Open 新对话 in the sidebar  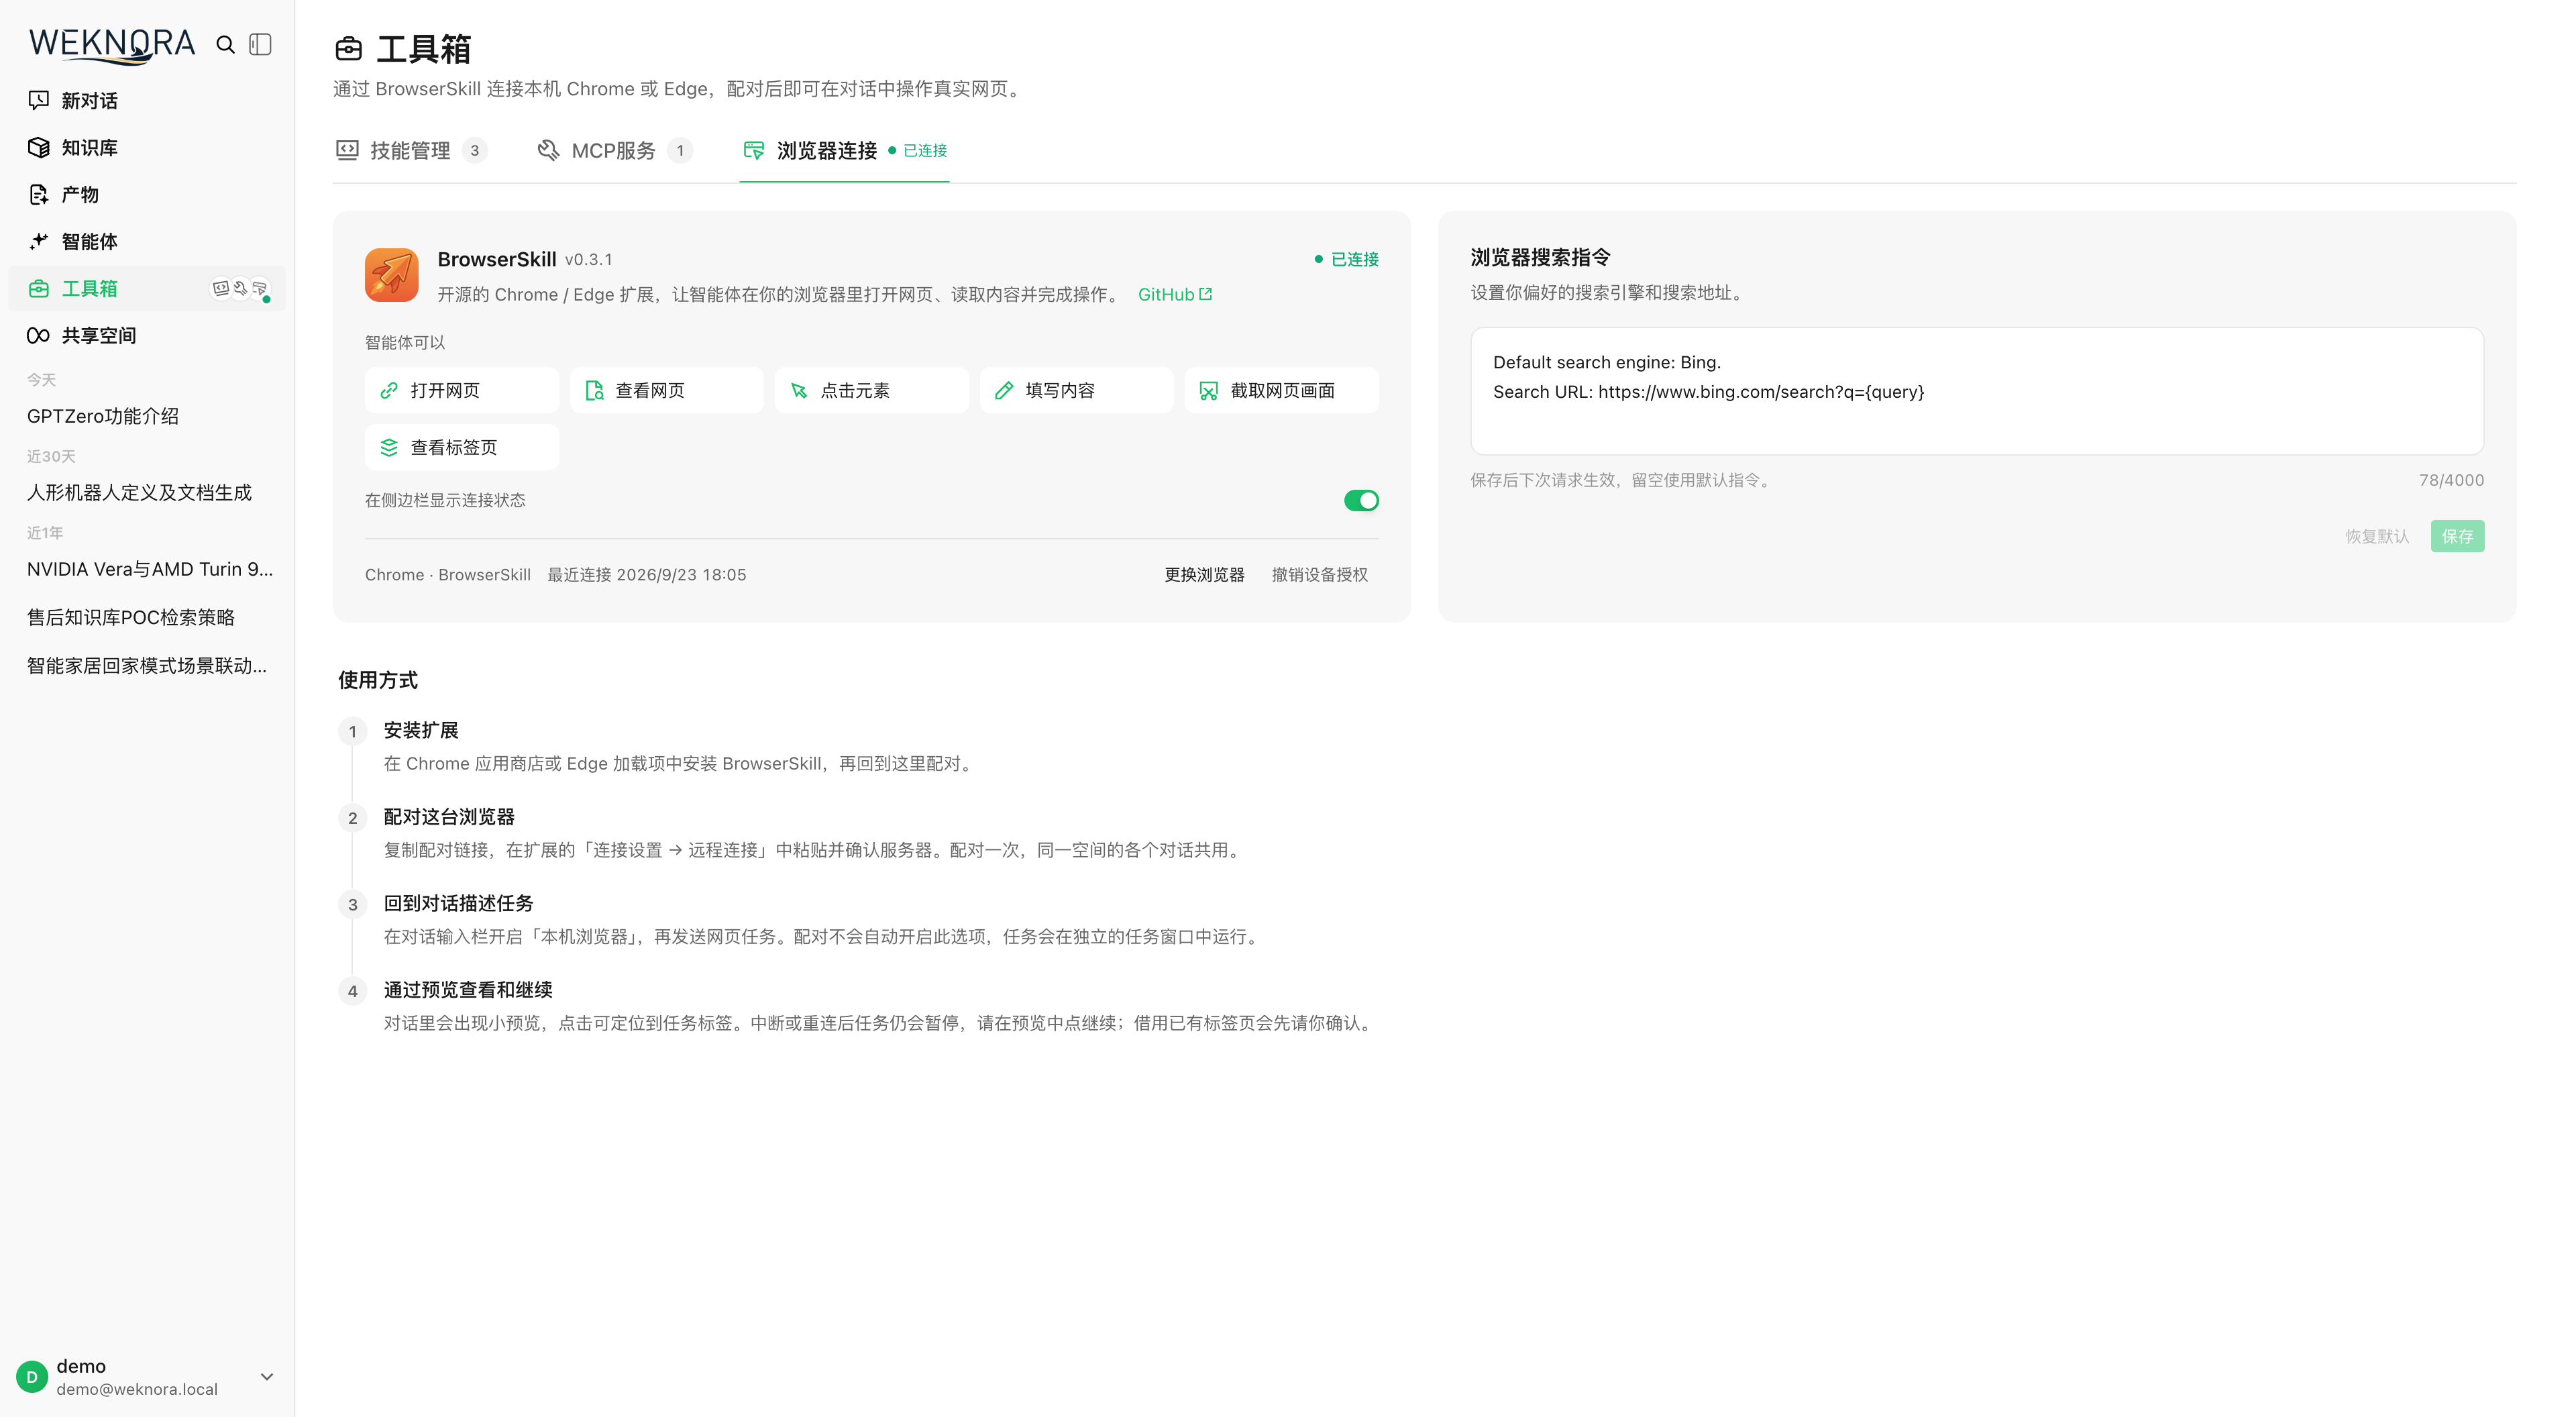click(147, 100)
